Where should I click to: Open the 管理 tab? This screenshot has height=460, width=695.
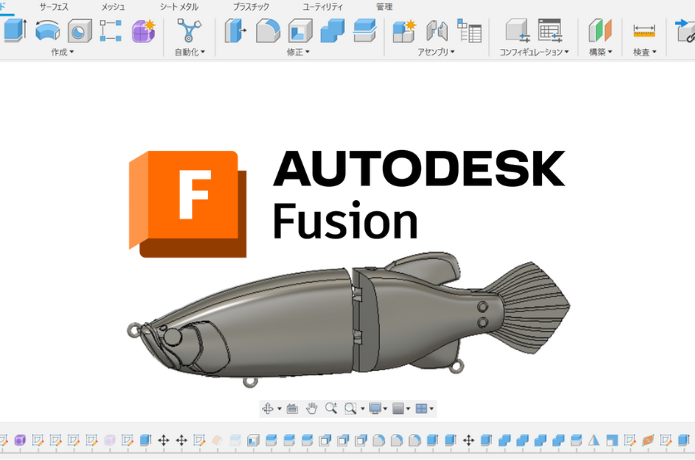tap(384, 7)
